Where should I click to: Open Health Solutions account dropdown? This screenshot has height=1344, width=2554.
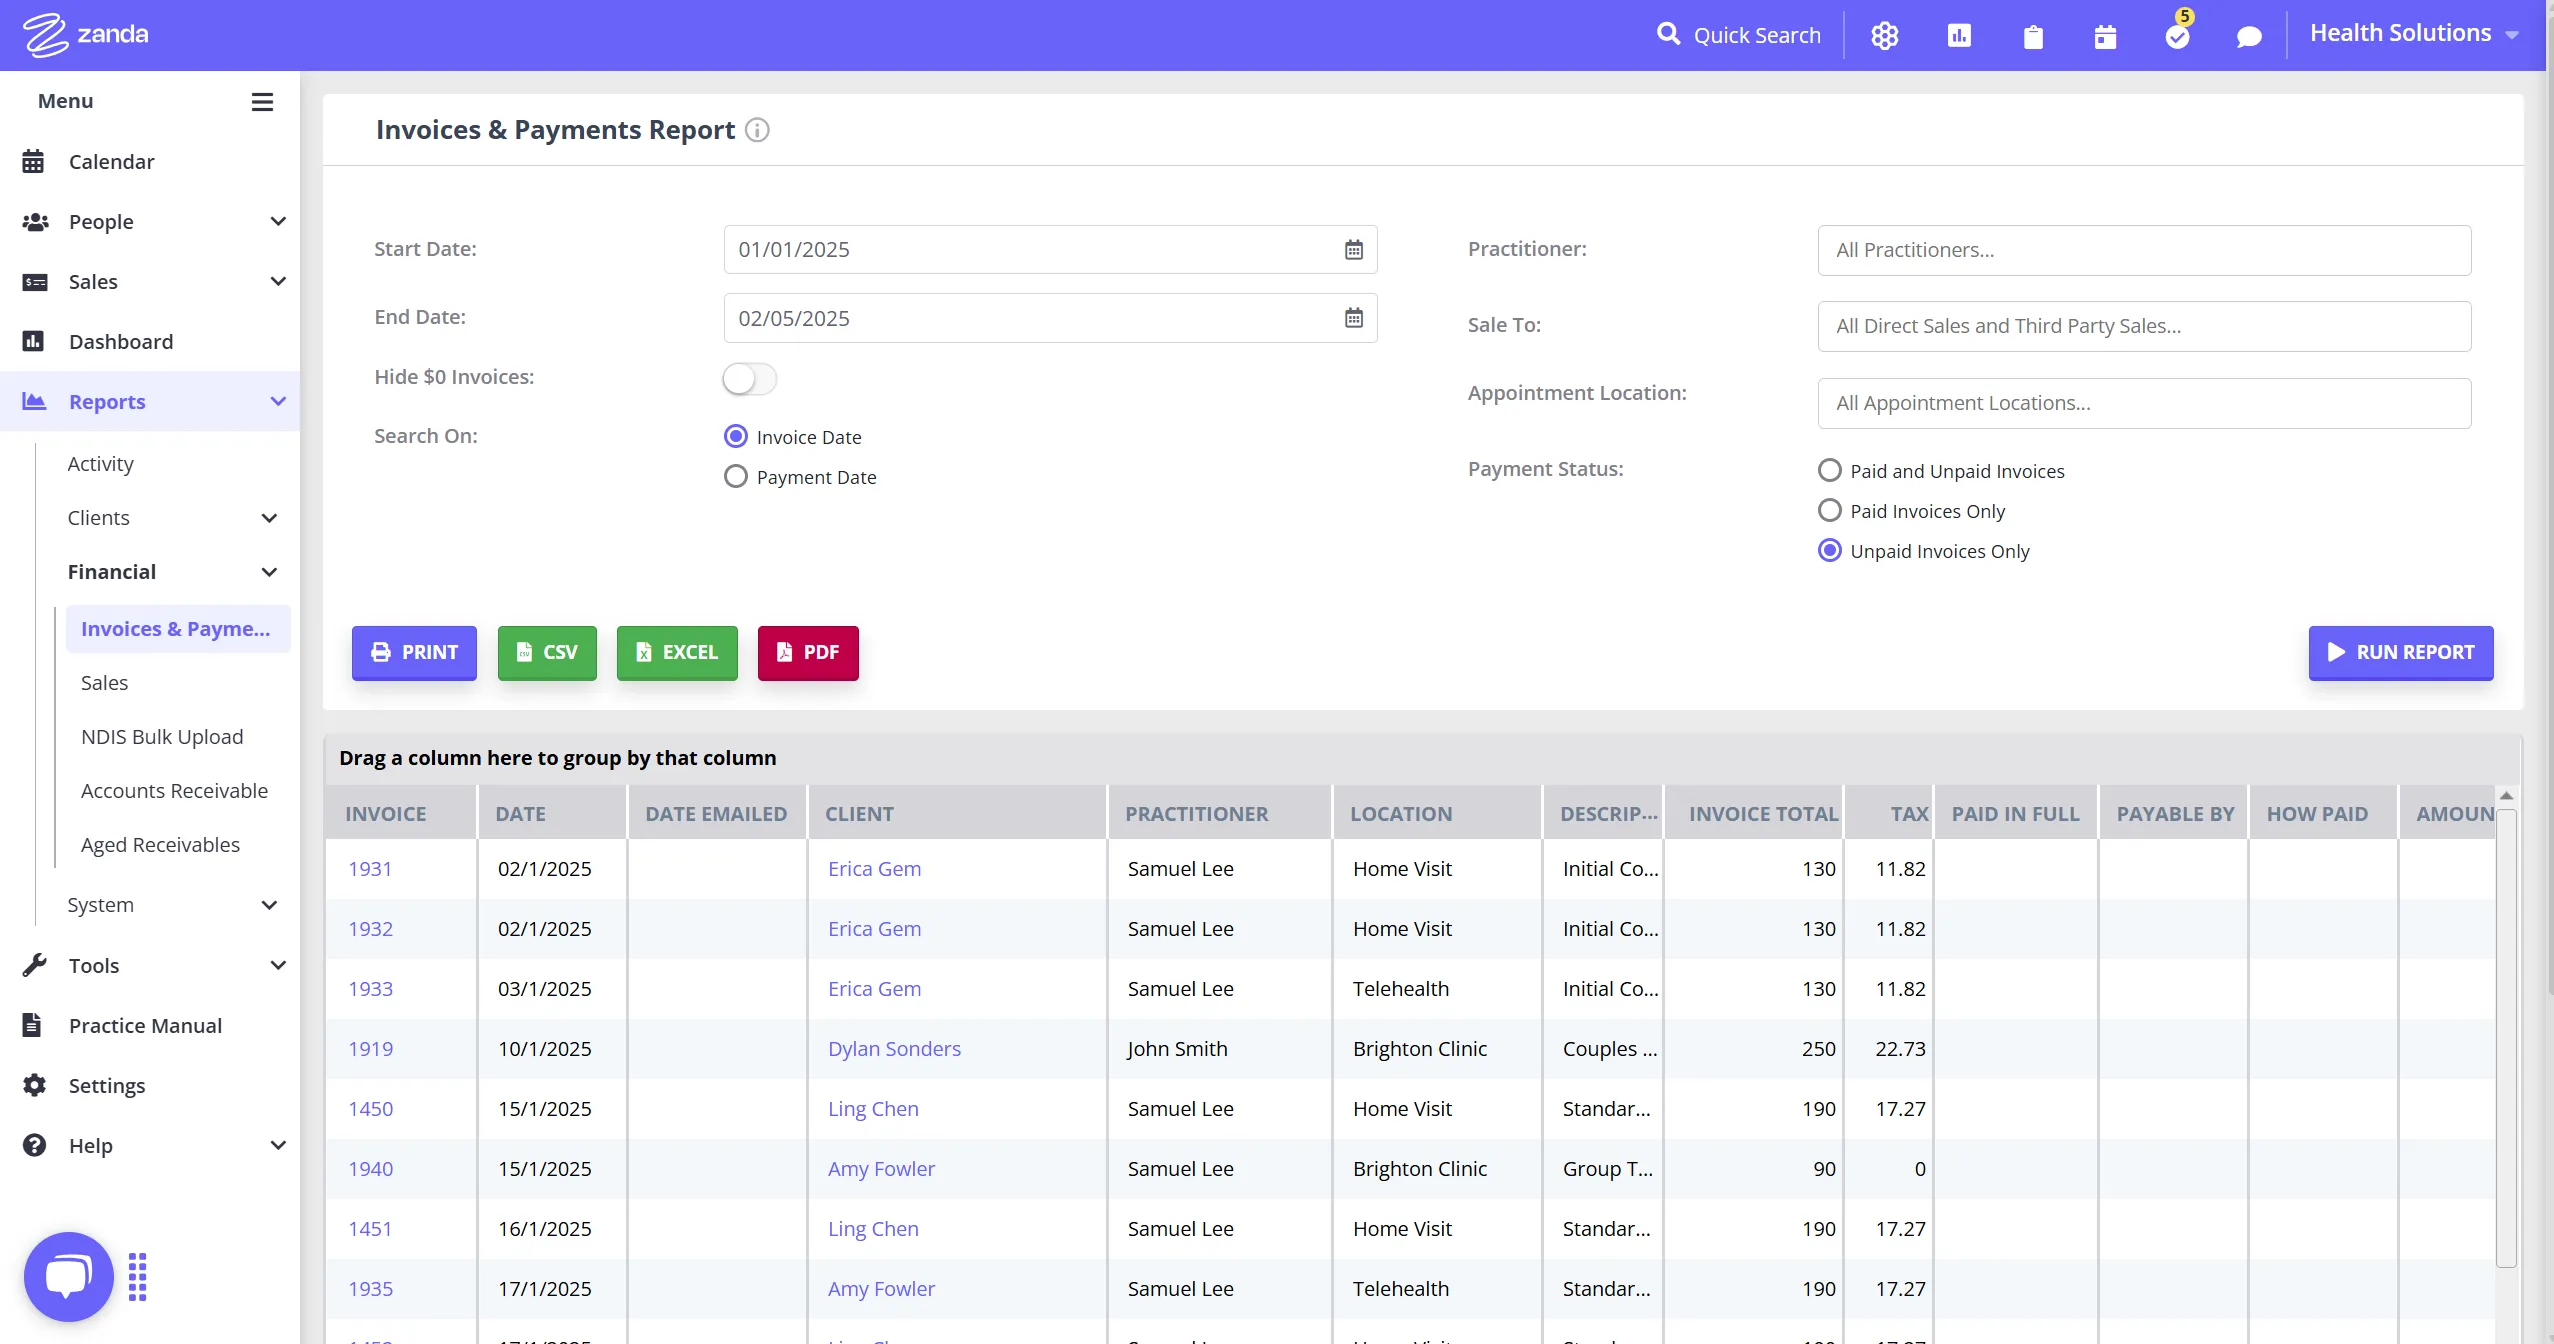[x=2413, y=34]
